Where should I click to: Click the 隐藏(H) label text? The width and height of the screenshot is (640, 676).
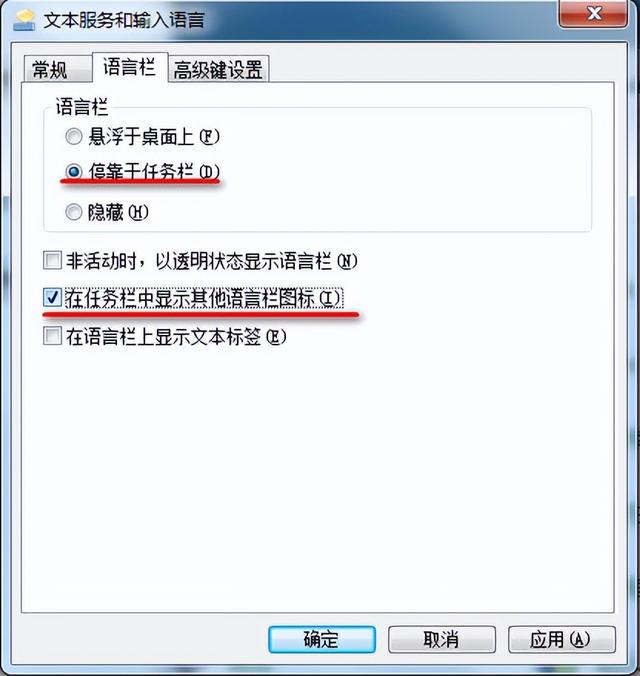(x=118, y=212)
